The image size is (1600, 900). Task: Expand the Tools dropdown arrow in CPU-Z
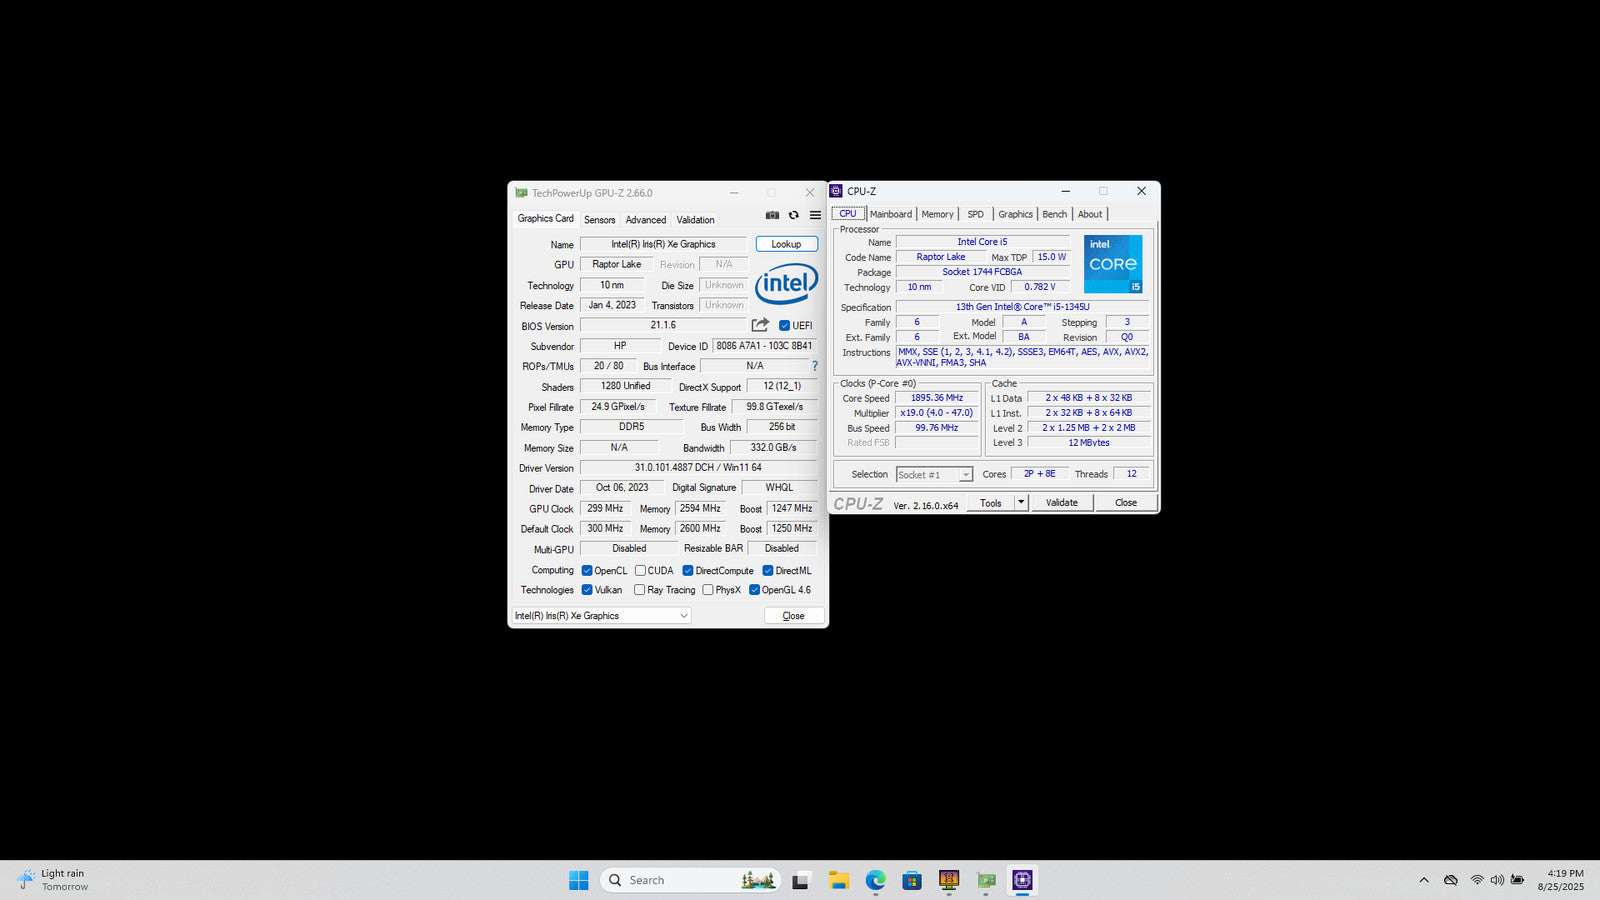click(1021, 503)
